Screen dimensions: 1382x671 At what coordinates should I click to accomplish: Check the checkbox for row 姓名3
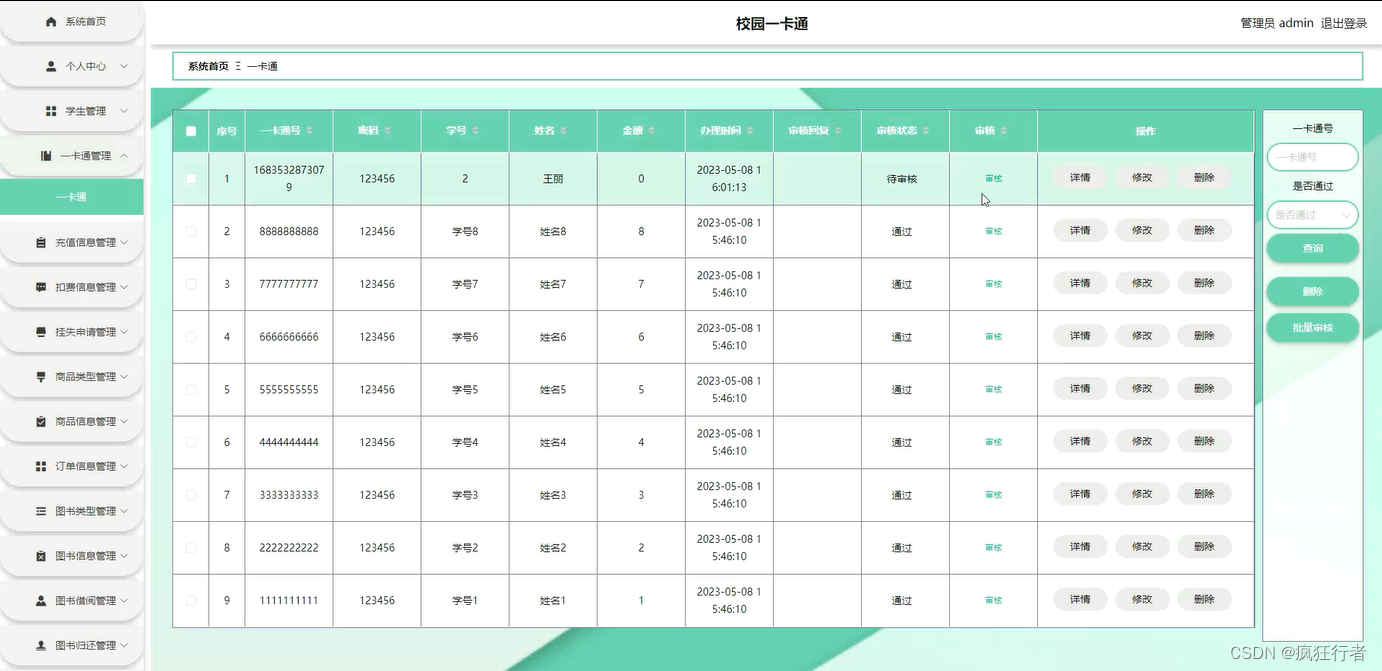pyautogui.click(x=191, y=495)
